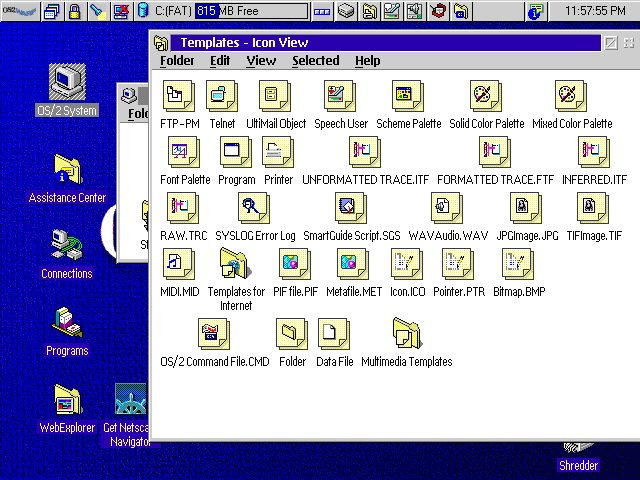The width and height of the screenshot is (640, 480).
Task: Select the Speech User template
Action: (340, 96)
